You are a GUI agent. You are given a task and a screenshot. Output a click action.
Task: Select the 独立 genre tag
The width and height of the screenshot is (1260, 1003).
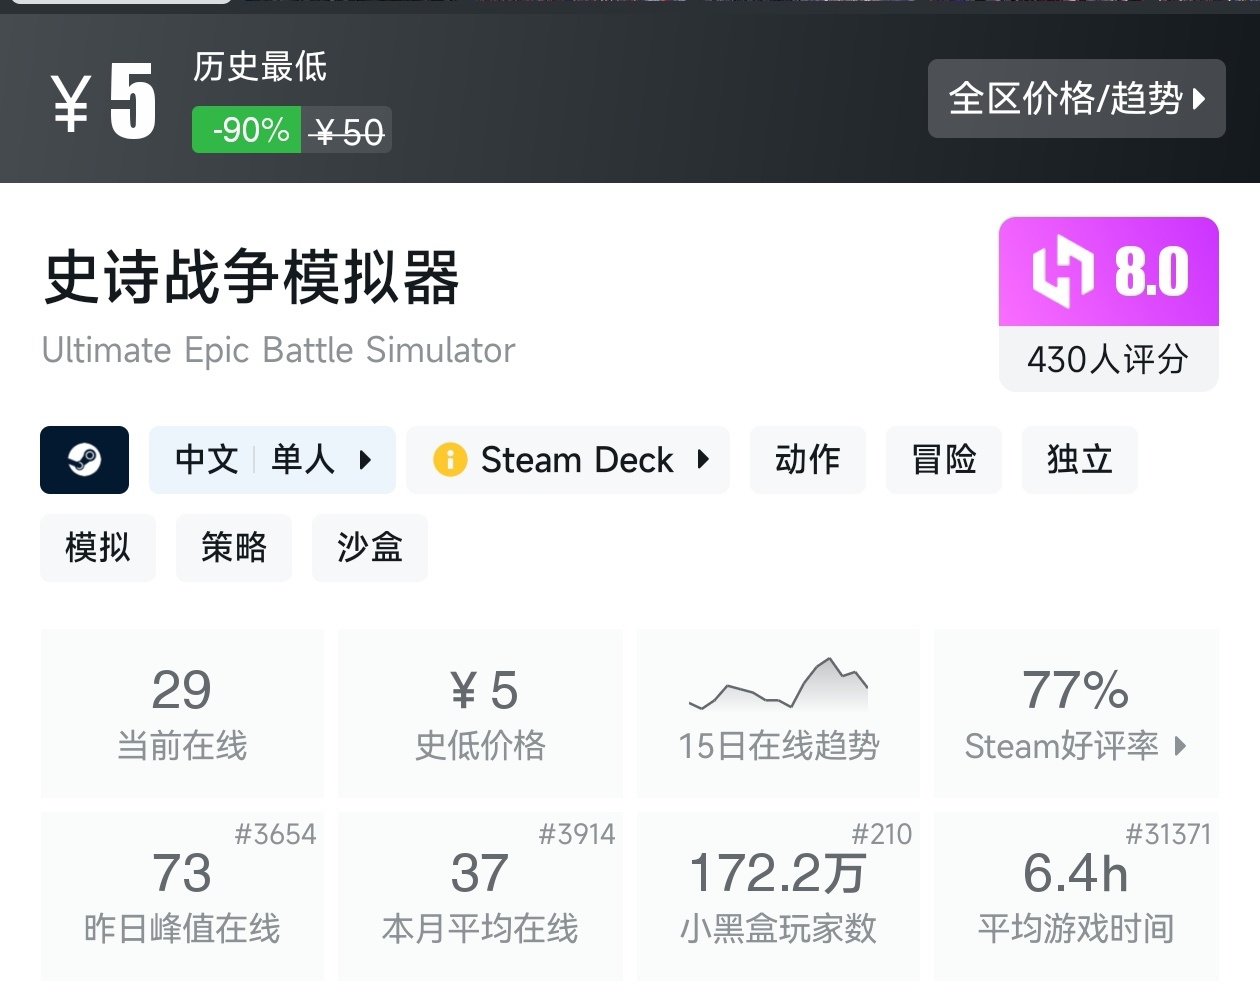click(1079, 460)
